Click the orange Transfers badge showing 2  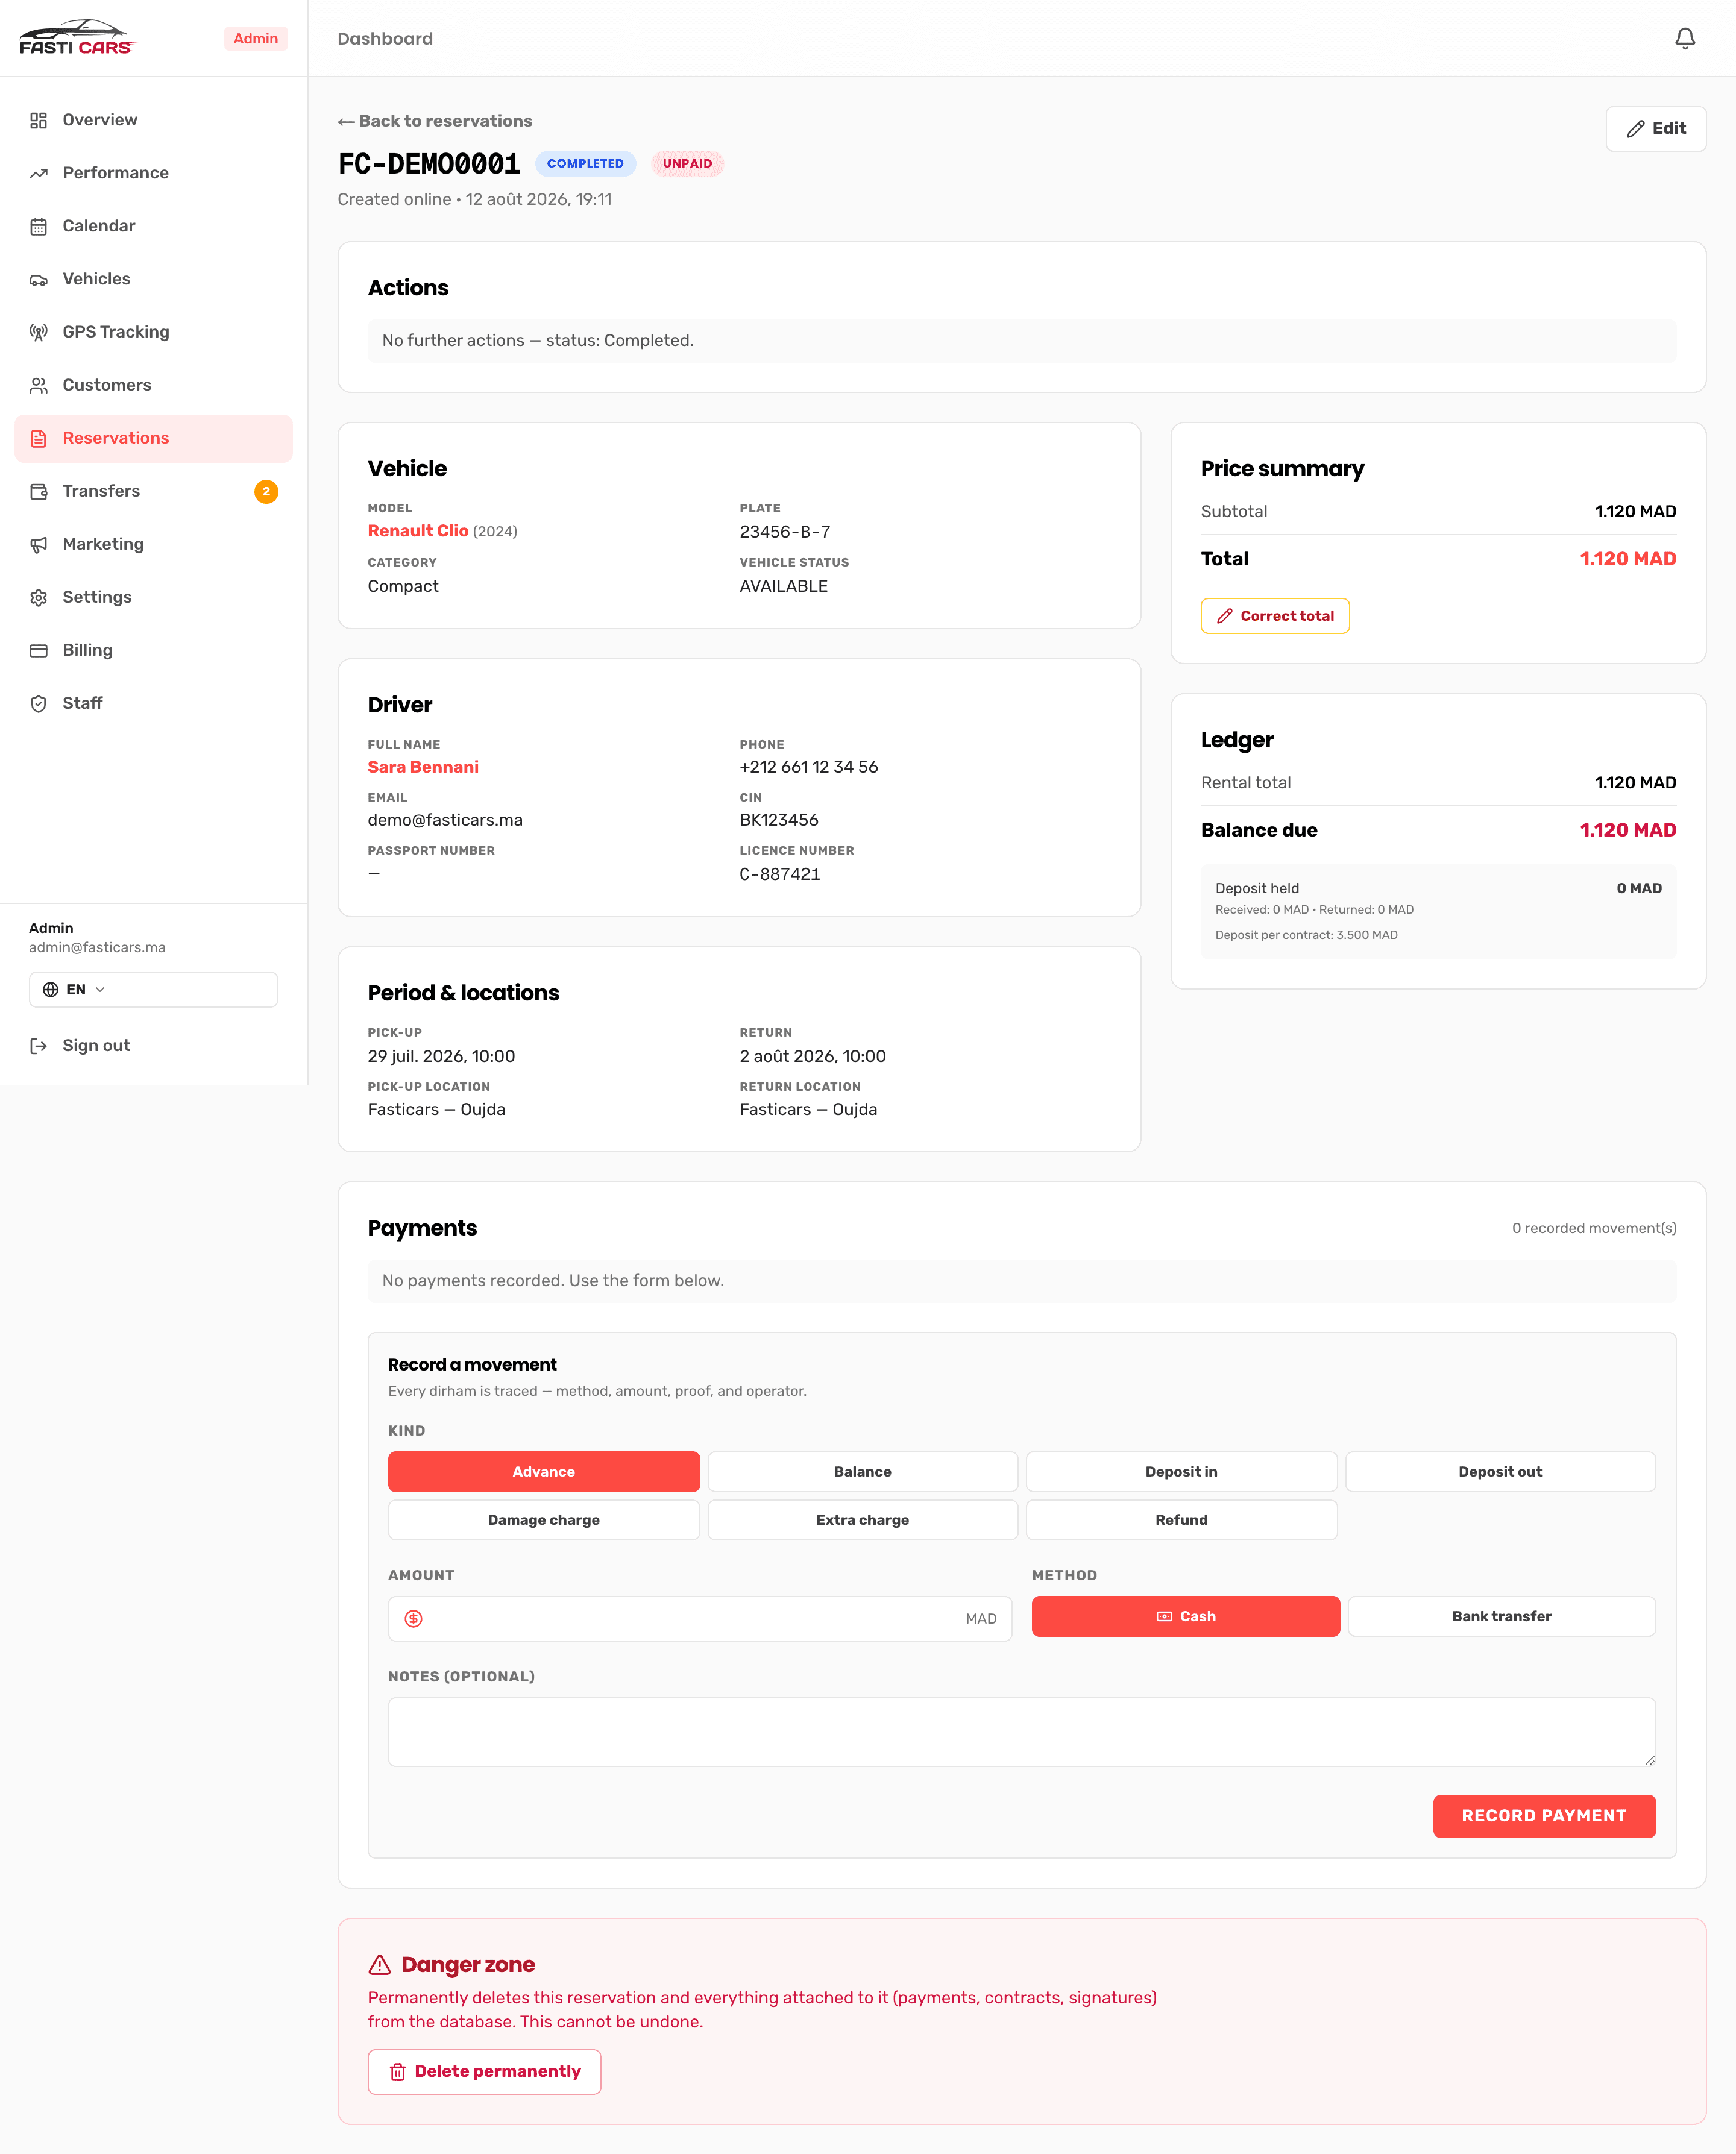coord(266,491)
